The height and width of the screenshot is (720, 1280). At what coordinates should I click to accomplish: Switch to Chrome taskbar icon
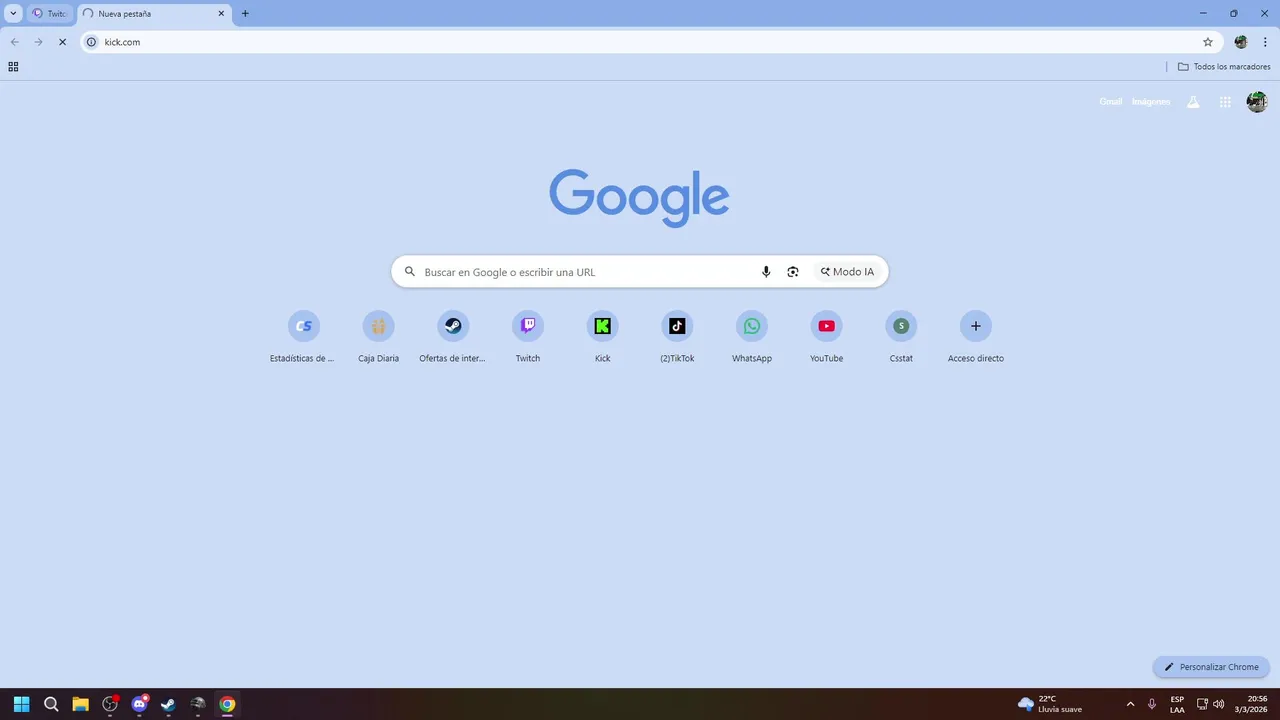[227, 704]
